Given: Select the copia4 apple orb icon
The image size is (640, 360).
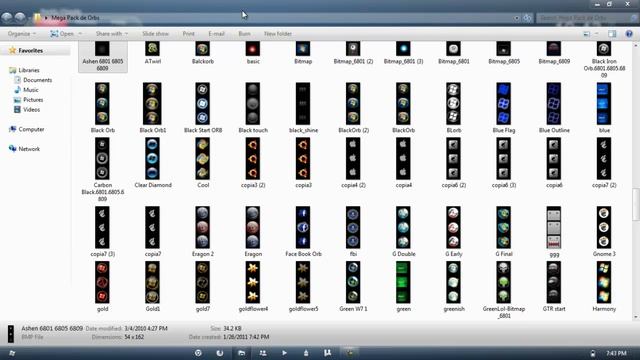Looking at the screenshot, I should (x=403, y=158).
